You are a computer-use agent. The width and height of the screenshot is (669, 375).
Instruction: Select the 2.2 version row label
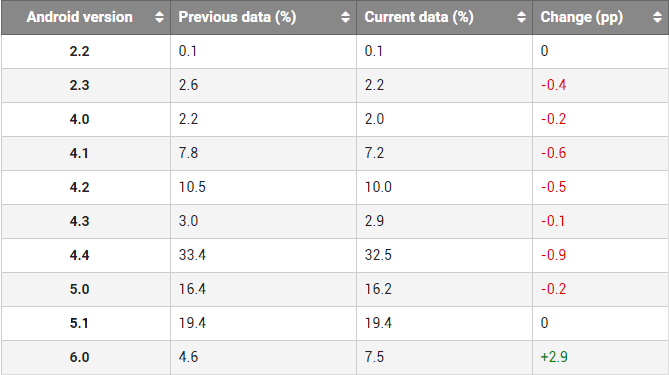point(79,51)
